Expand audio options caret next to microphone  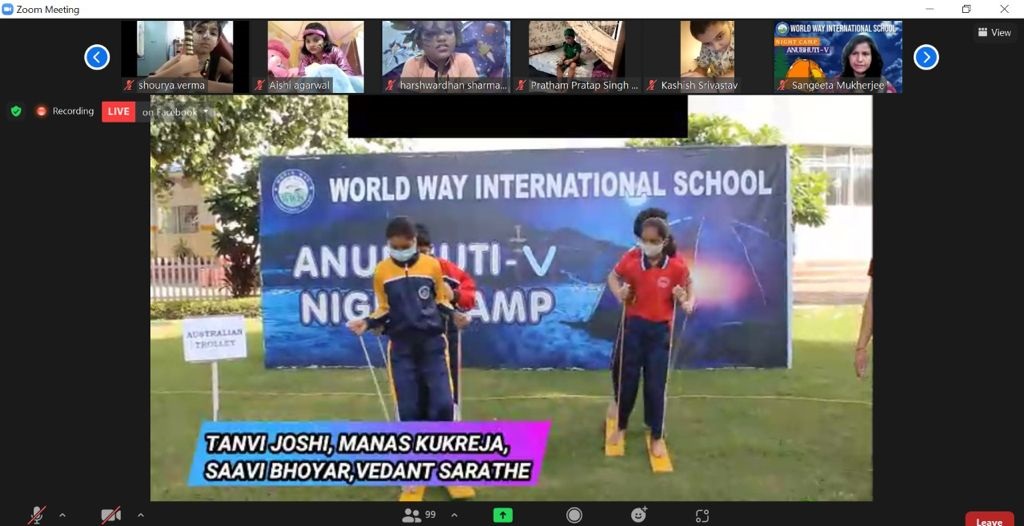[x=62, y=515]
